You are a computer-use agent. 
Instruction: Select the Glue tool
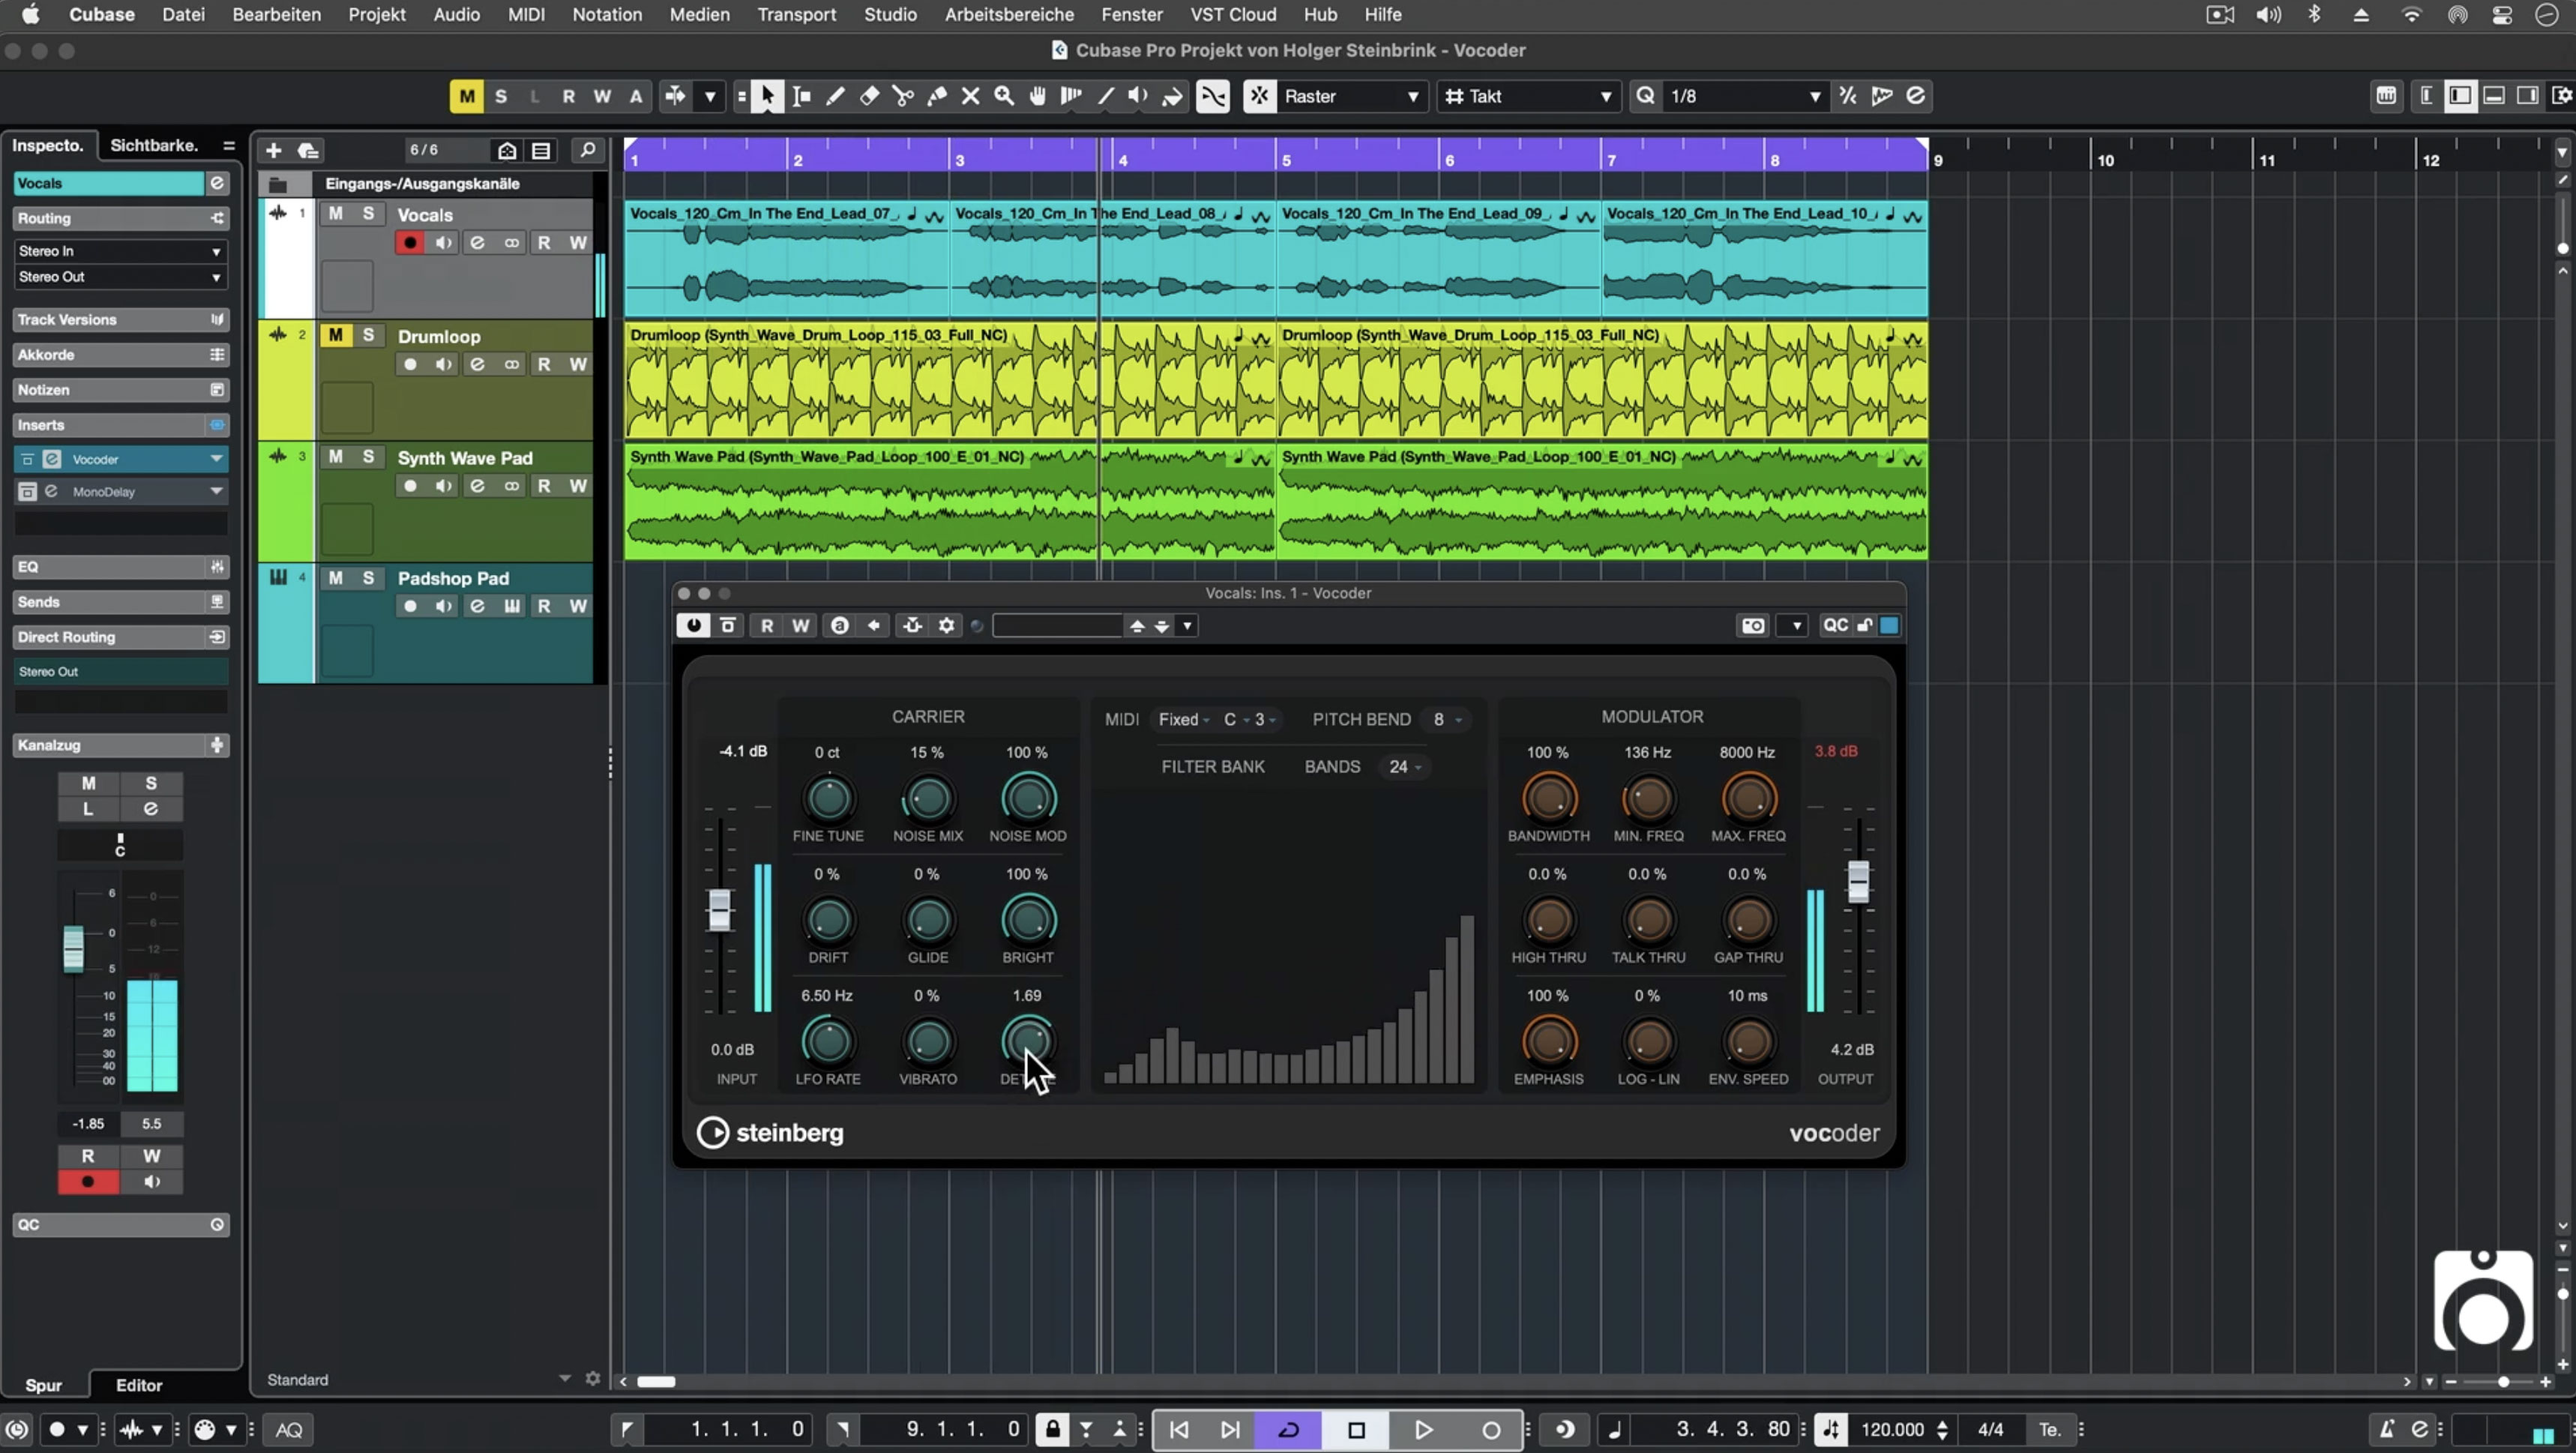(x=937, y=96)
